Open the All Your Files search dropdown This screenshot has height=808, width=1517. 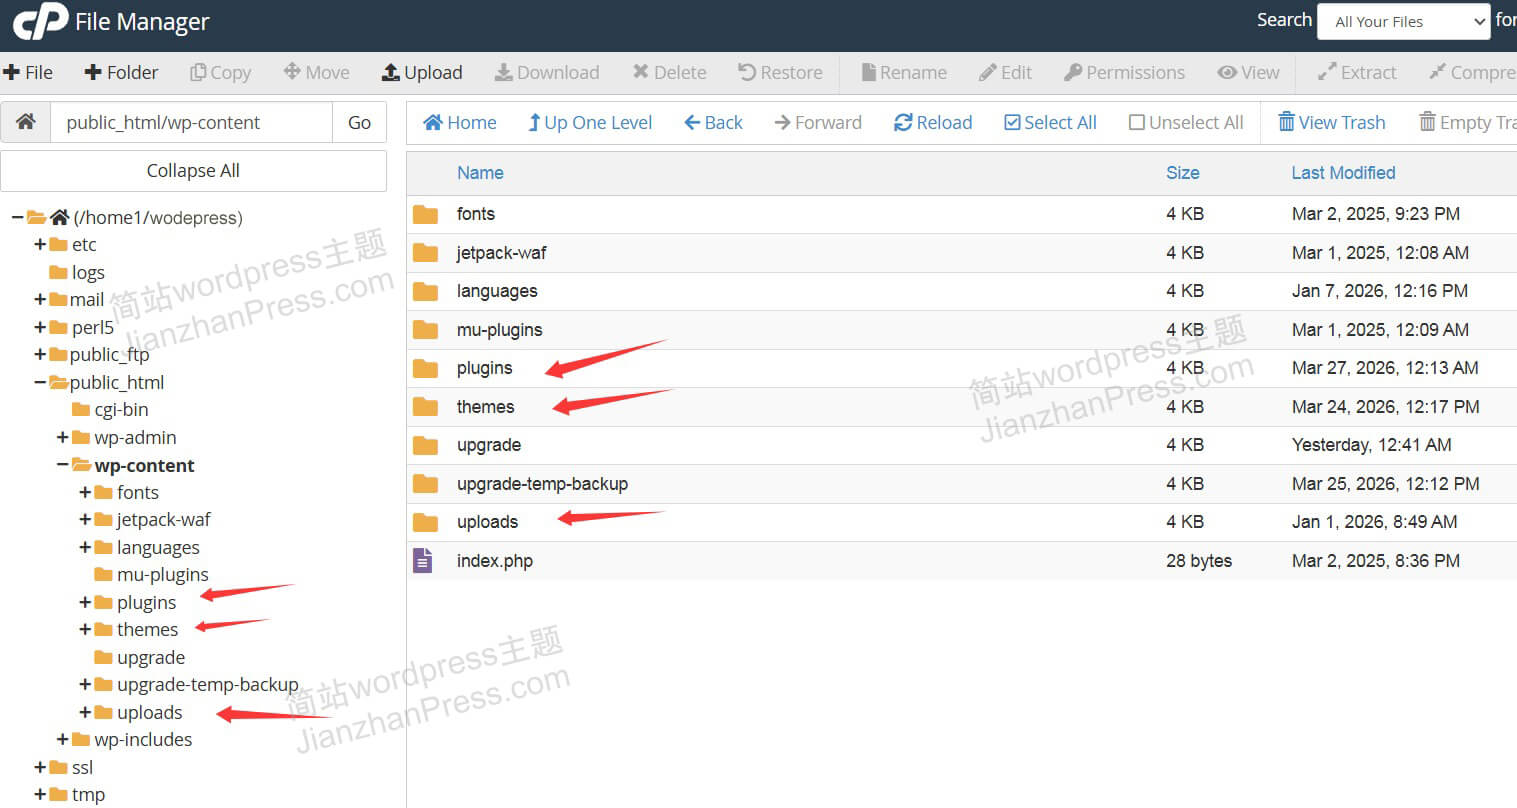pos(1402,22)
